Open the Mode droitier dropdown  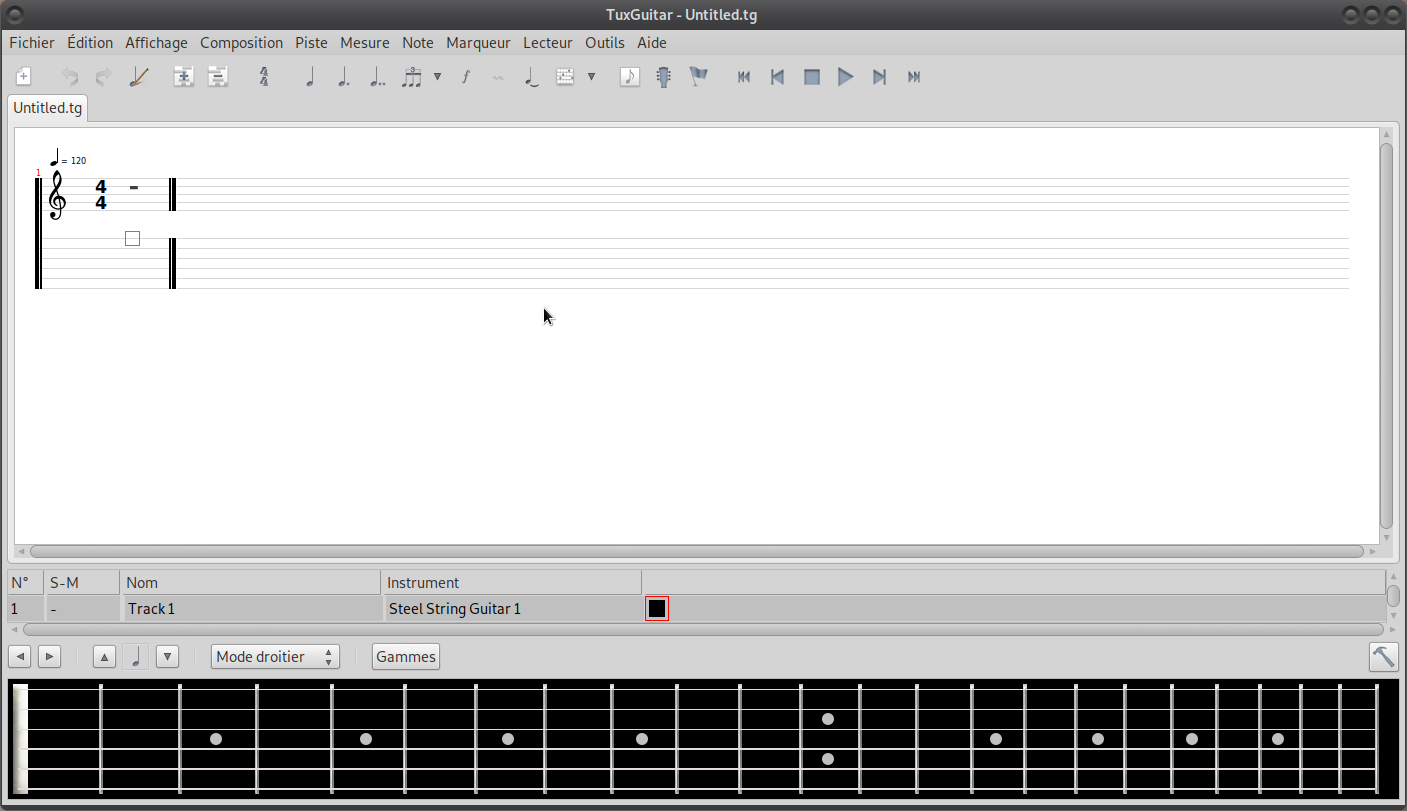coord(275,657)
